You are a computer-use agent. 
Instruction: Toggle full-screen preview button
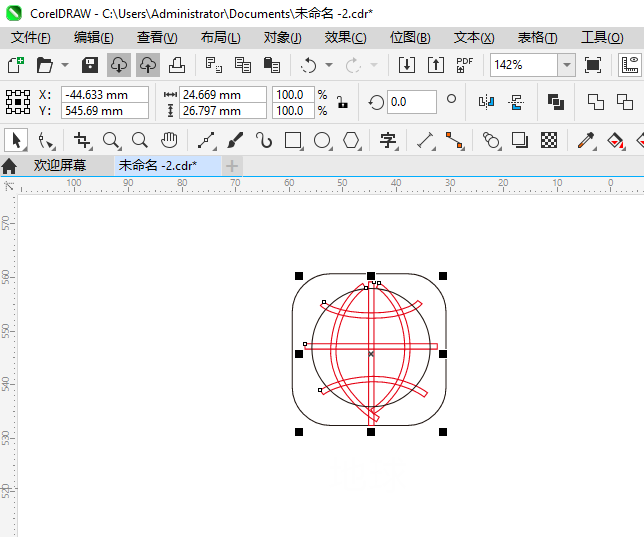pyautogui.click(x=593, y=65)
